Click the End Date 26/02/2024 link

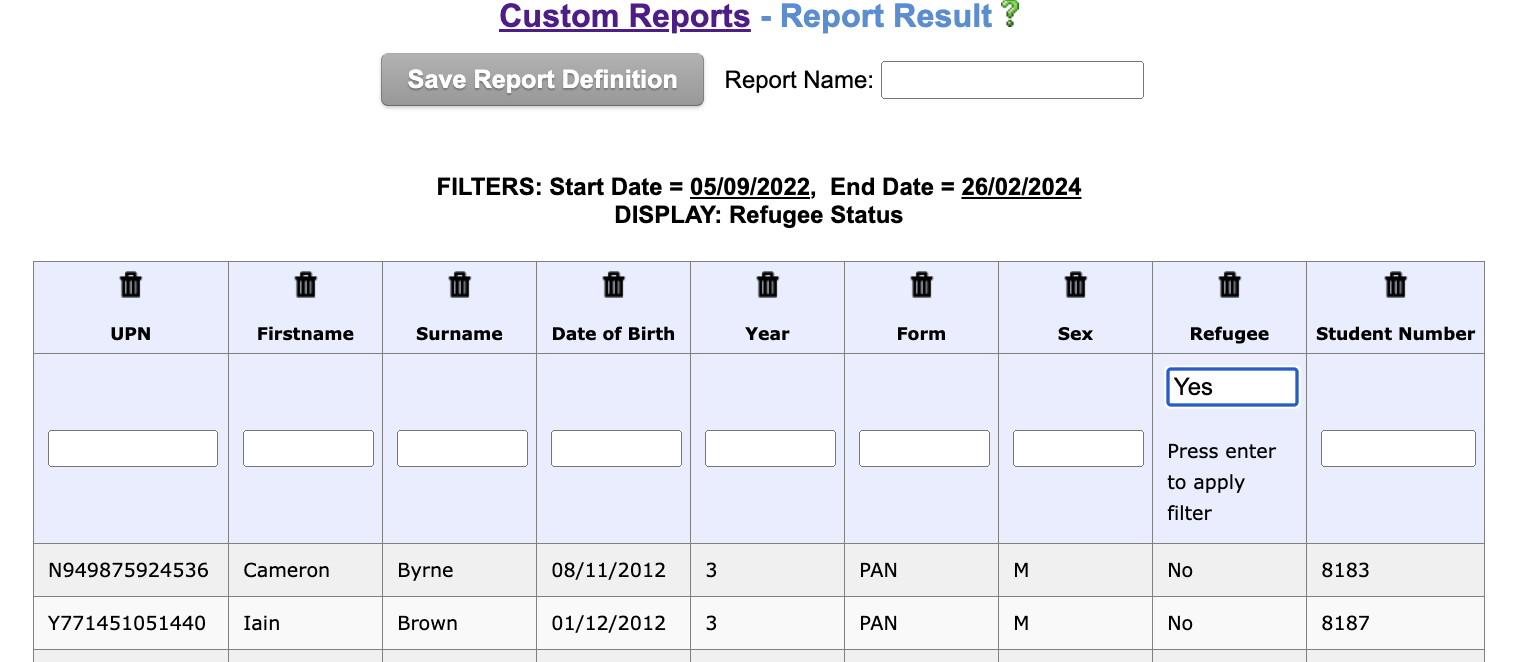click(x=1021, y=187)
